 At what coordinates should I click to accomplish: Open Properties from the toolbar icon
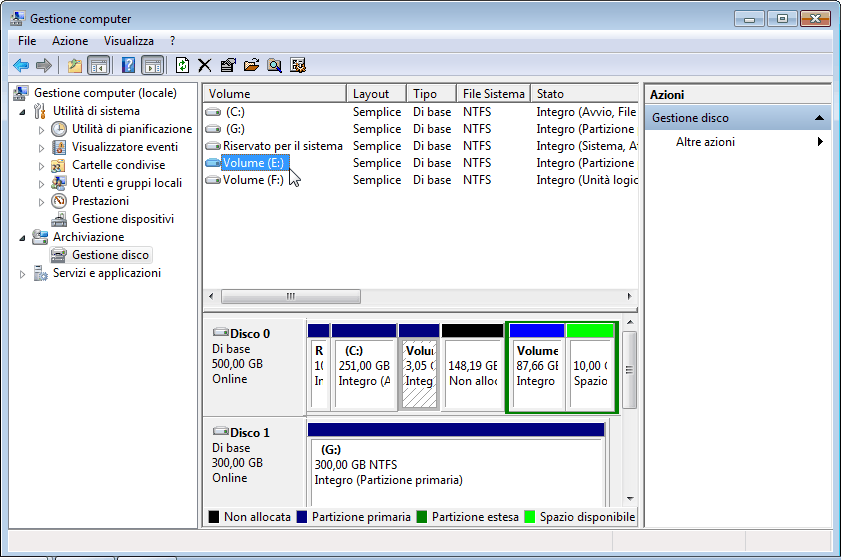click(228, 65)
